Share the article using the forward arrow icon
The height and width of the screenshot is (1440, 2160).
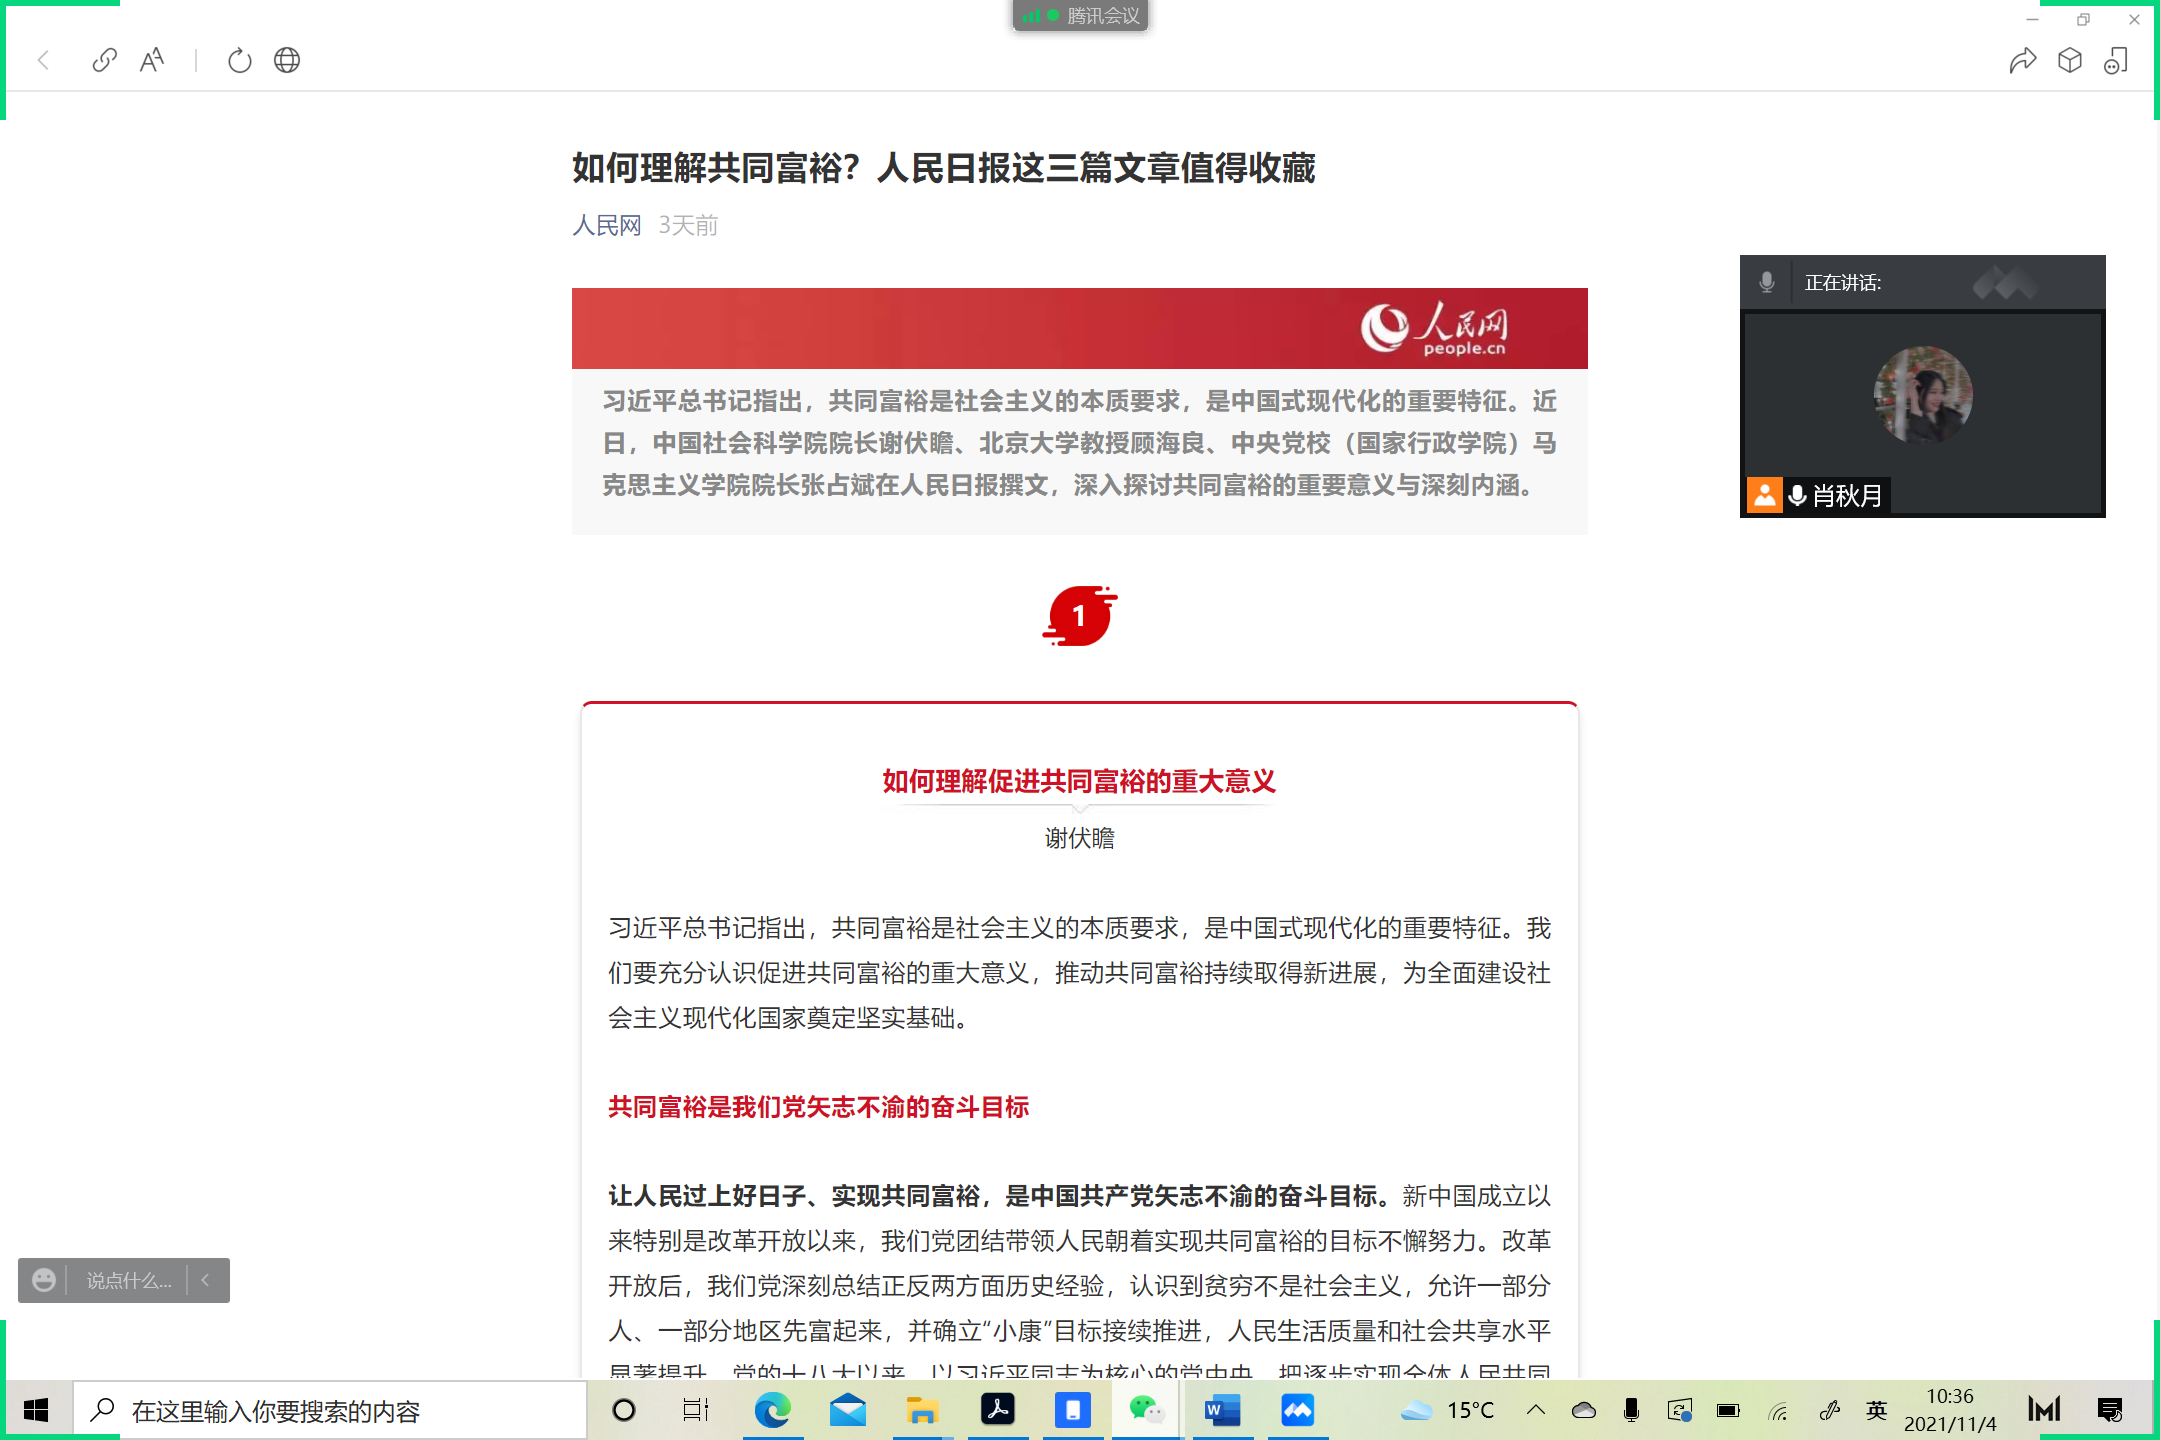coord(2022,60)
